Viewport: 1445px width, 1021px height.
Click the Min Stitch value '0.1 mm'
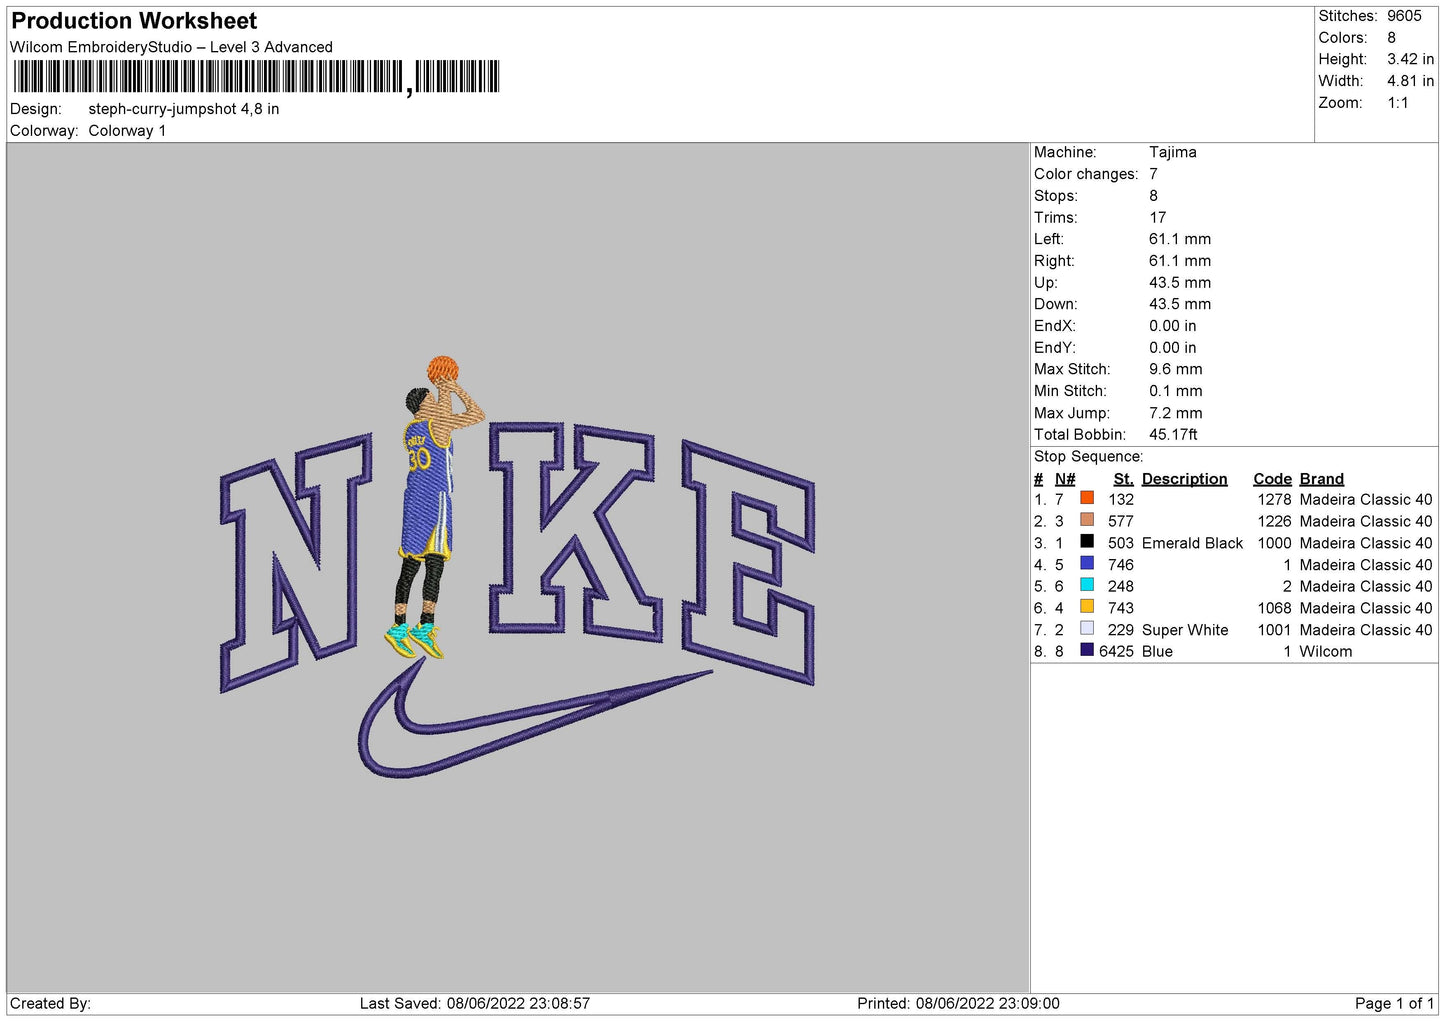1176,391
